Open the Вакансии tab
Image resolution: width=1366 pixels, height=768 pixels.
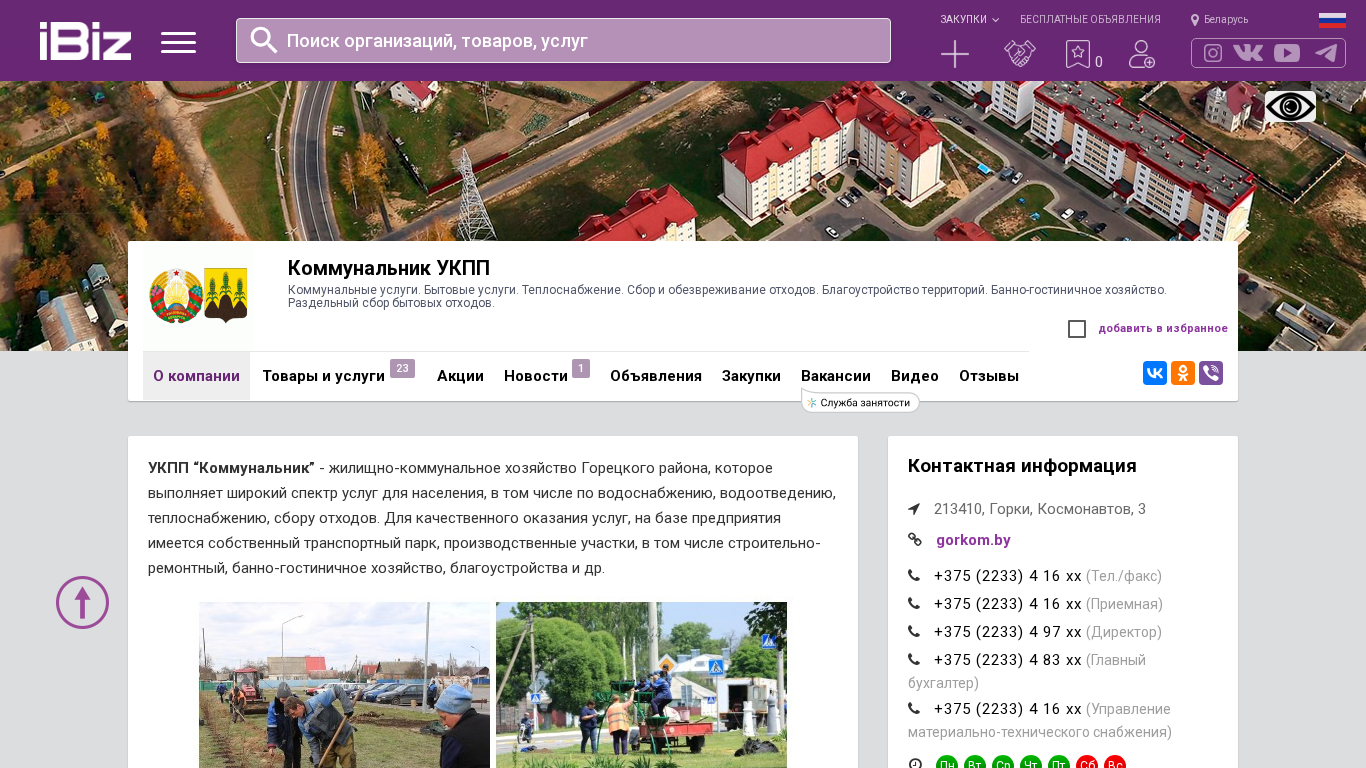[836, 376]
